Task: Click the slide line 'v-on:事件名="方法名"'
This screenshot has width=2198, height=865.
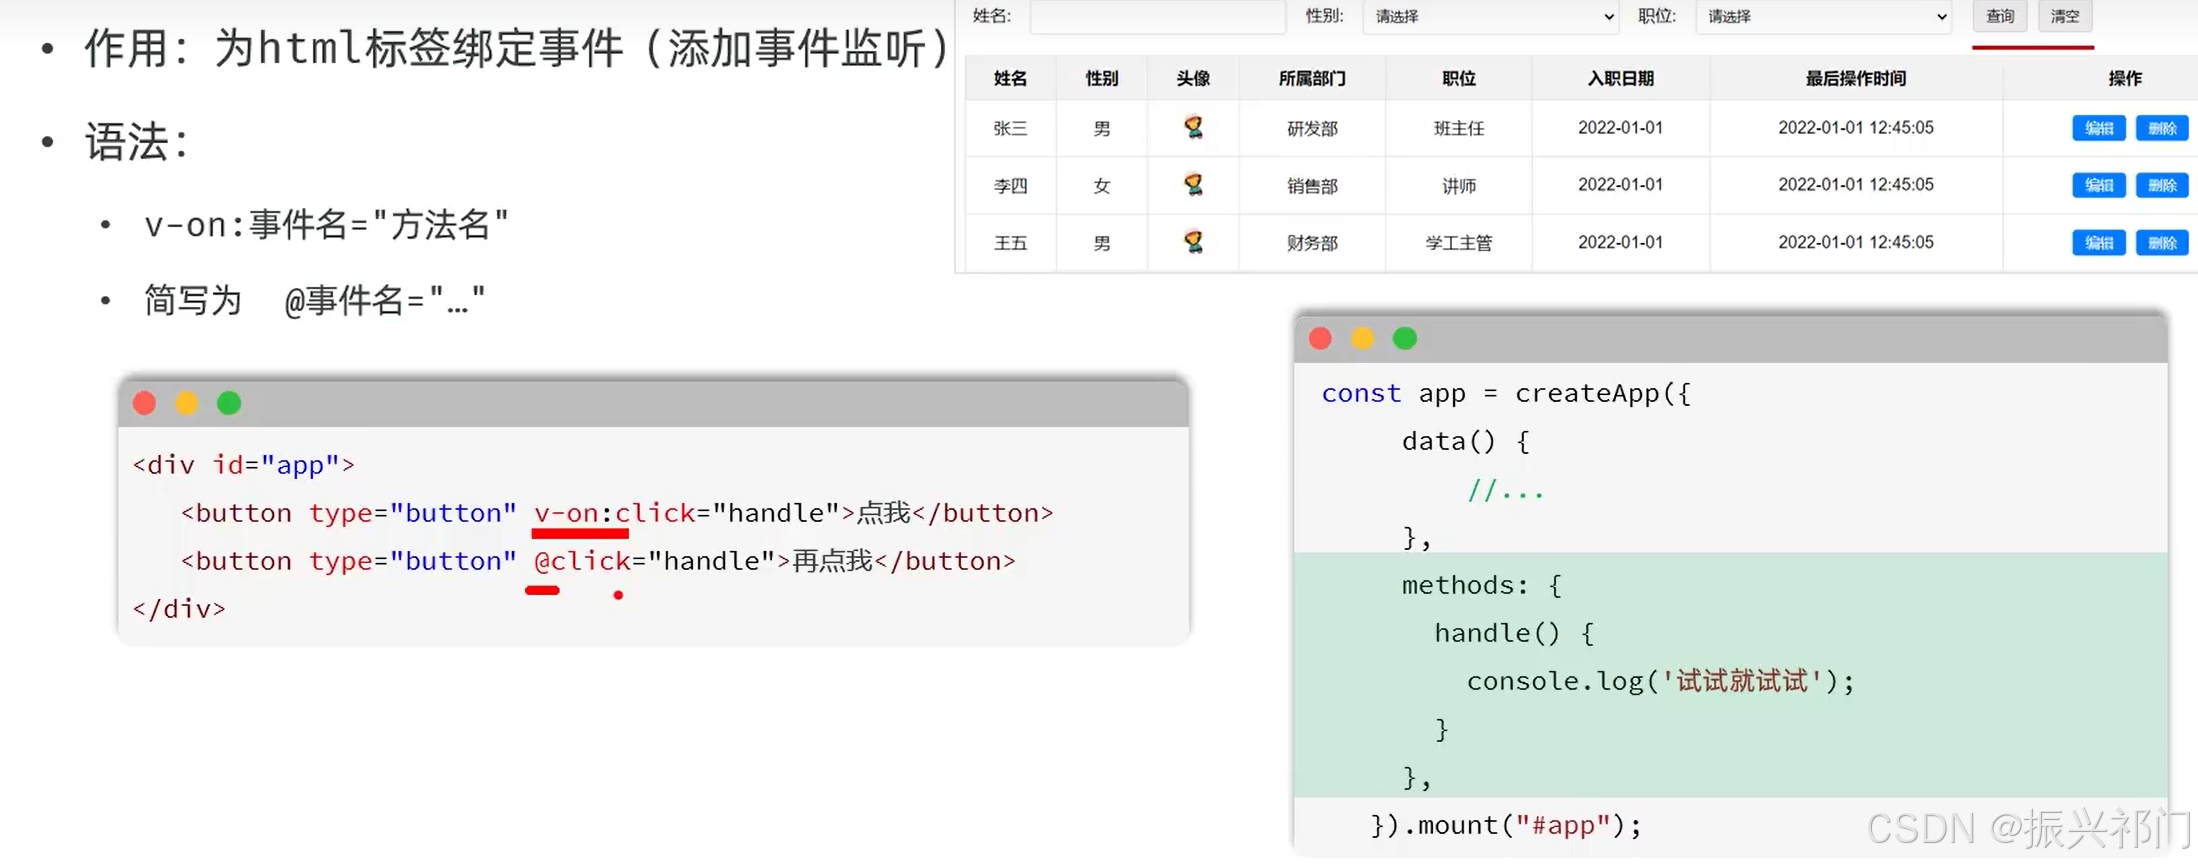Action: click(327, 224)
